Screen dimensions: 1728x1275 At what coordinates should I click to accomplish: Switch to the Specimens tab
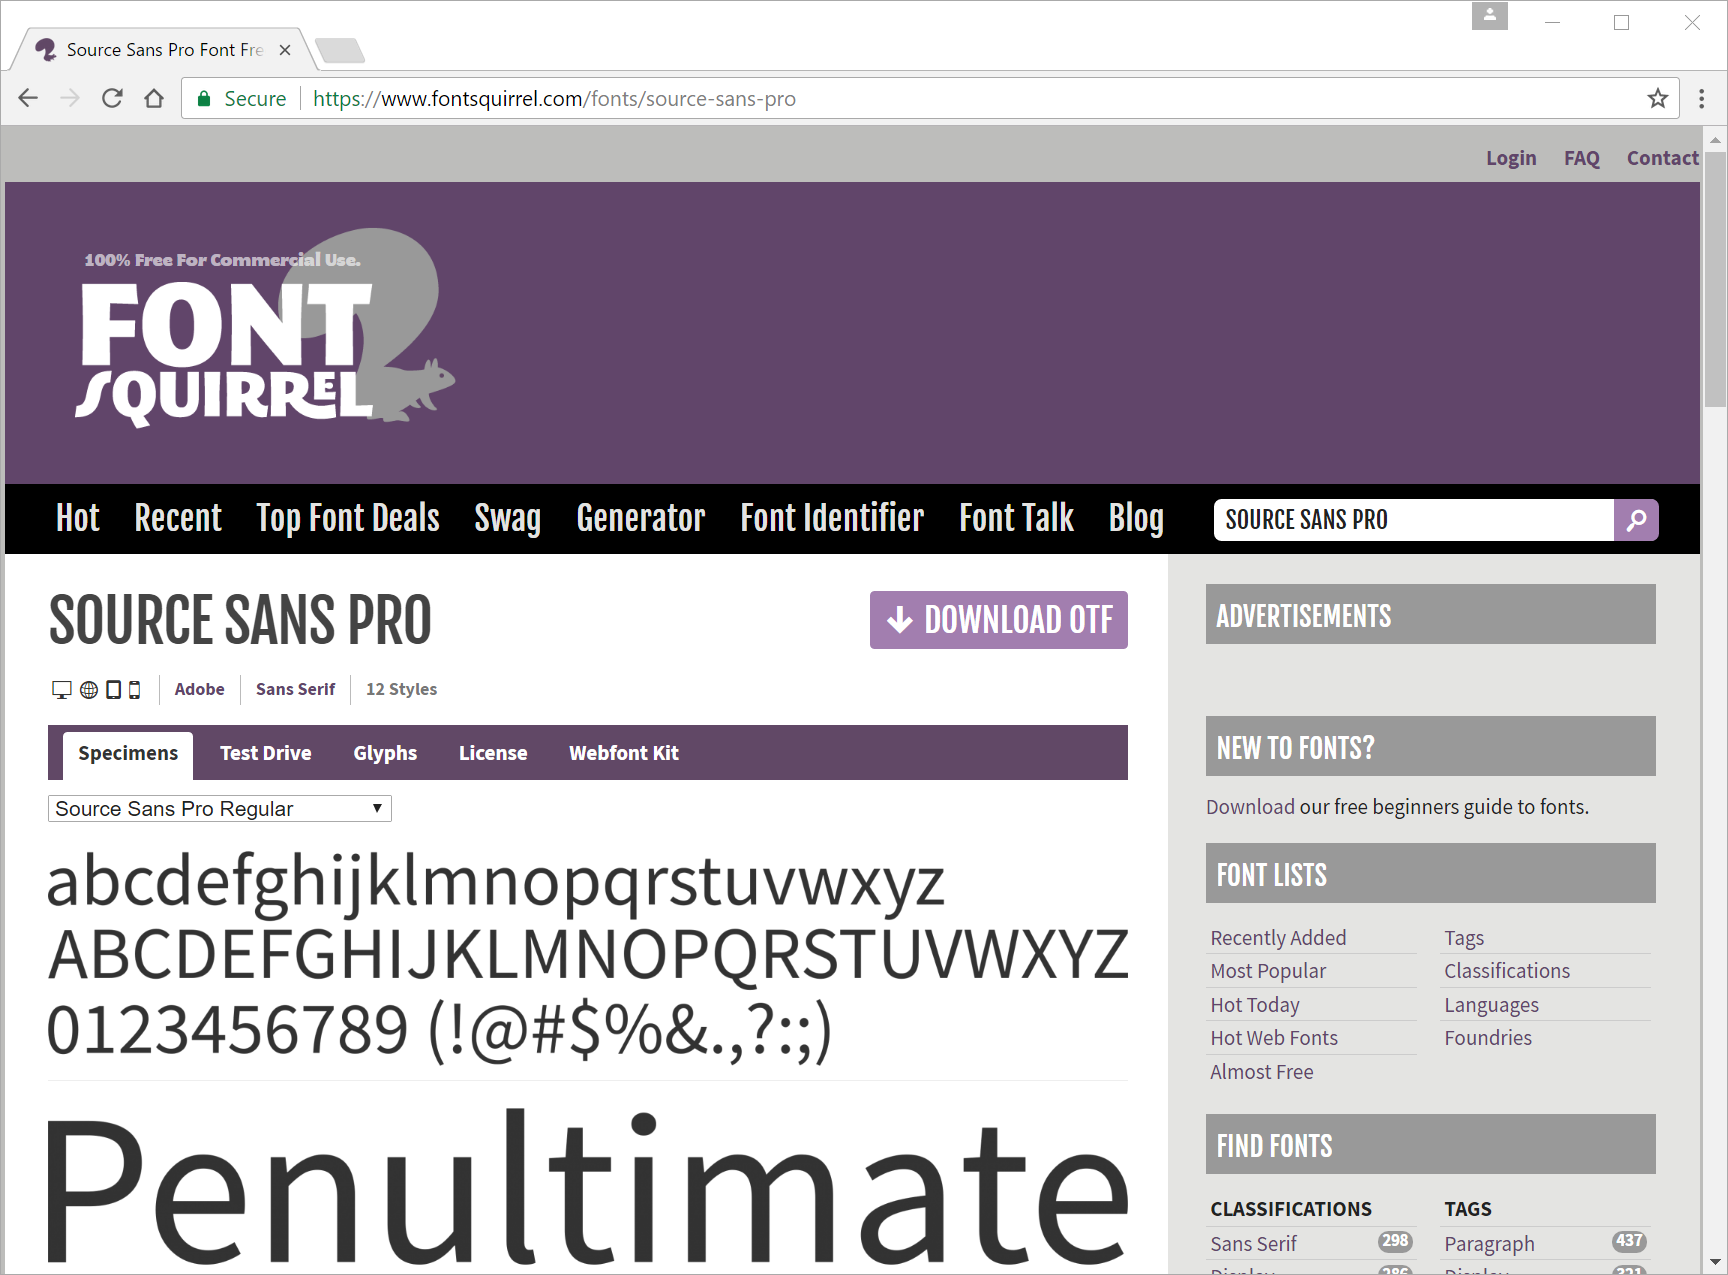[x=128, y=753]
